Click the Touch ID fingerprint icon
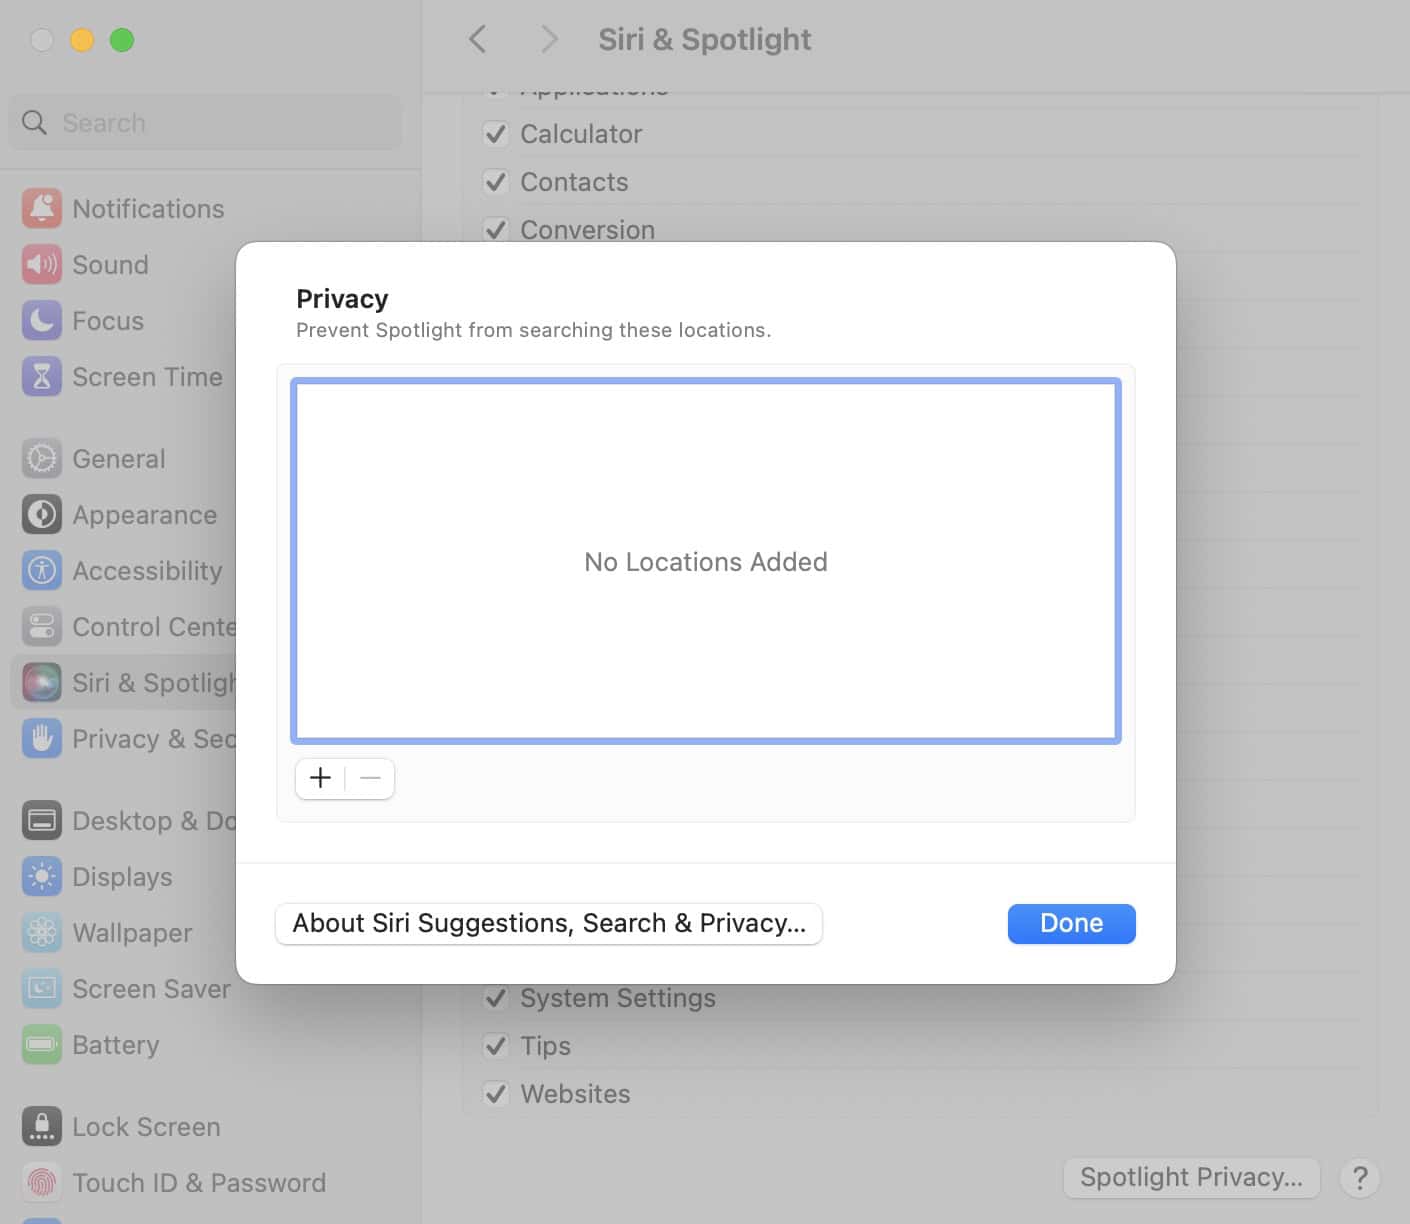This screenshot has width=1410, height=1224. point(42,1183)
